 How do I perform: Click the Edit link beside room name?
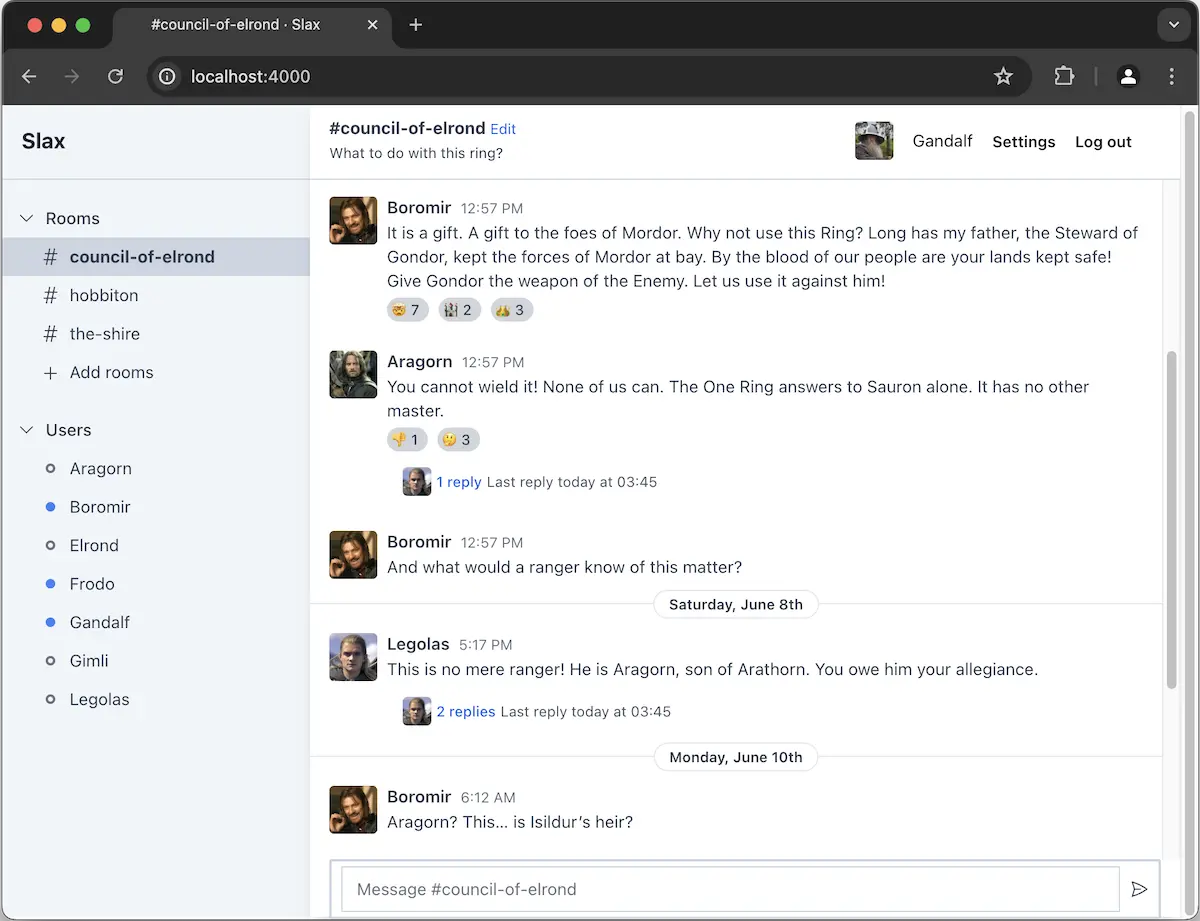pos(503,129)
